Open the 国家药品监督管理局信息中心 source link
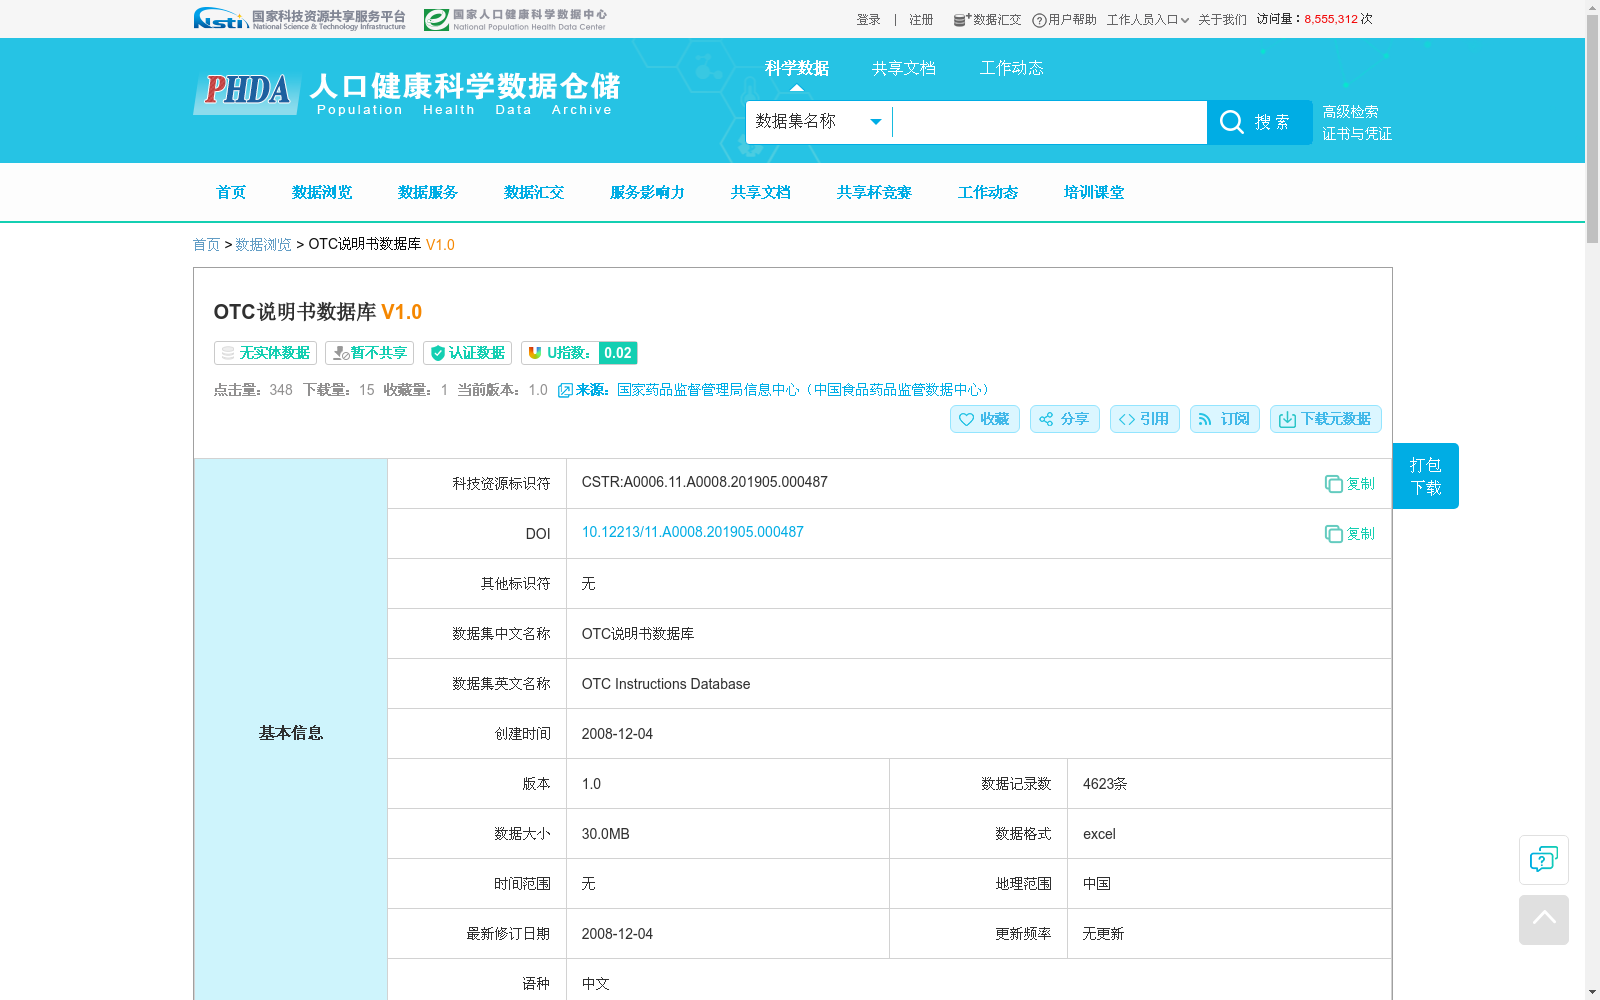1600x1000 pixels. (x=805, y=390)
